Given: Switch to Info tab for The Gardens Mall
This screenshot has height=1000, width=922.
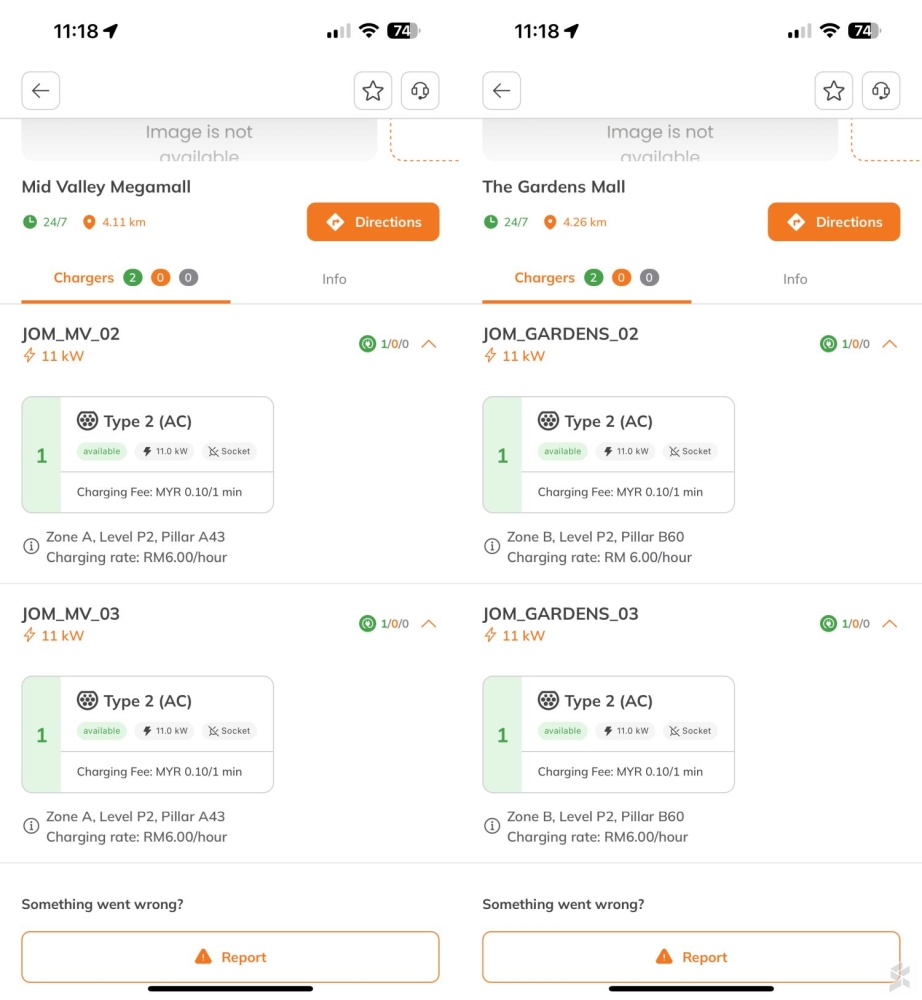Looking at the screenshot, I should 795,279.
